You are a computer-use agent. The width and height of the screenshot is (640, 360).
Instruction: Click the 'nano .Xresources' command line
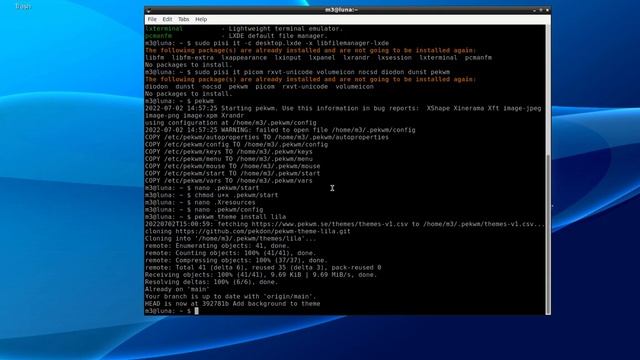pos(200,202)
